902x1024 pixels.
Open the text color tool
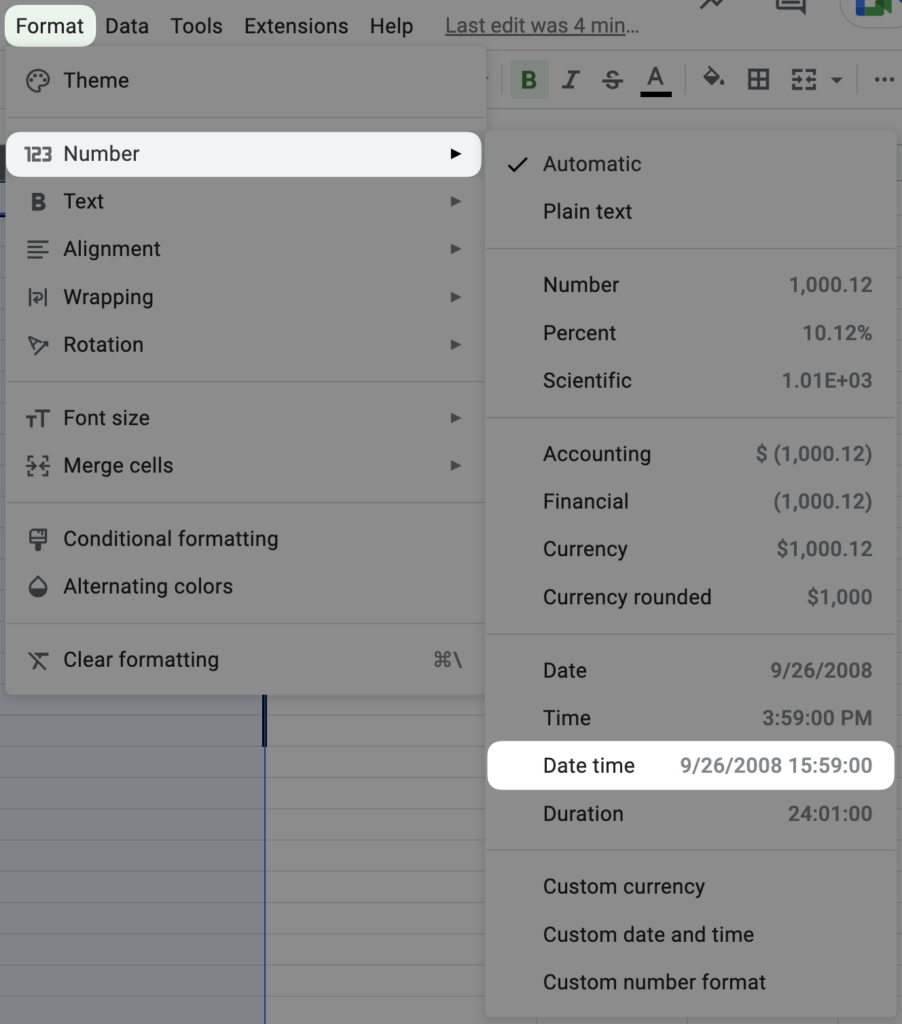(653, 79)
